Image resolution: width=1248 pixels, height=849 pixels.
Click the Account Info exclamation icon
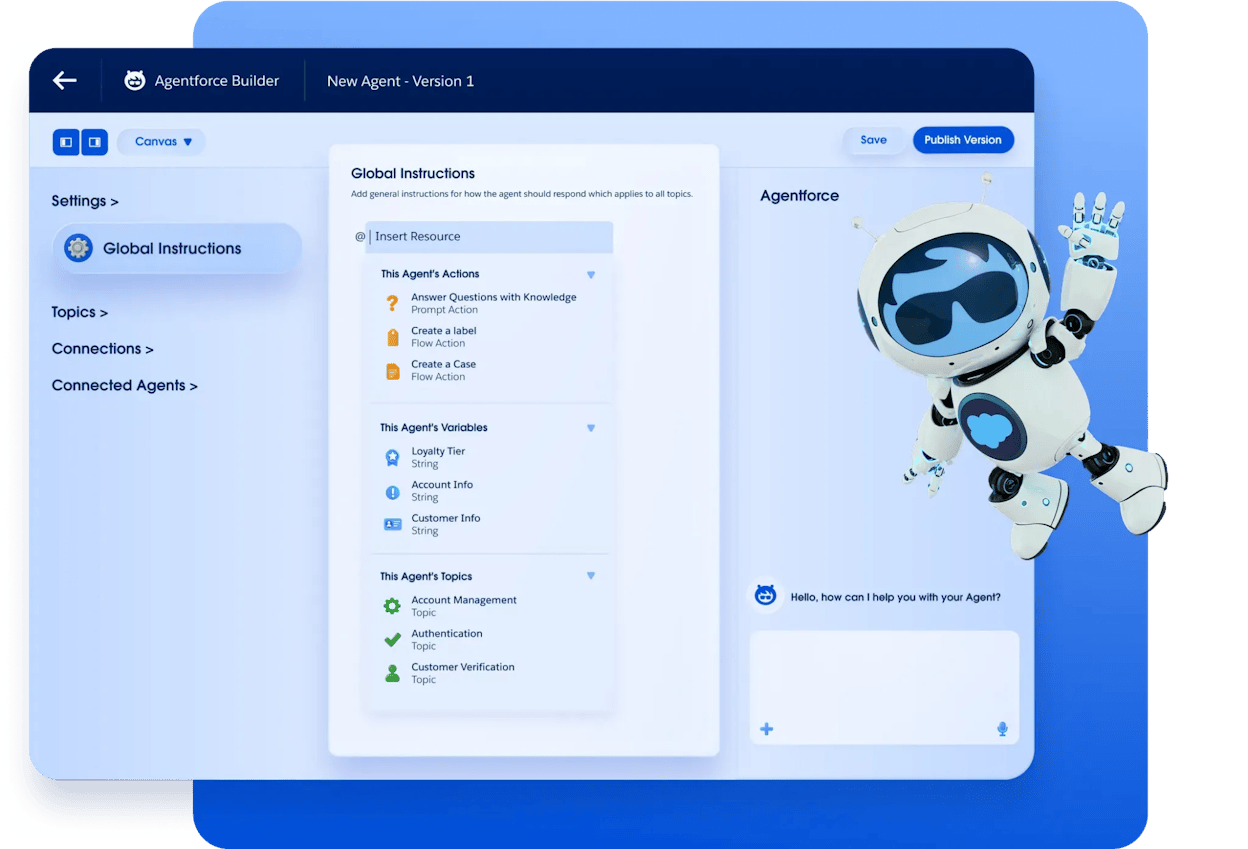point(392,492)
